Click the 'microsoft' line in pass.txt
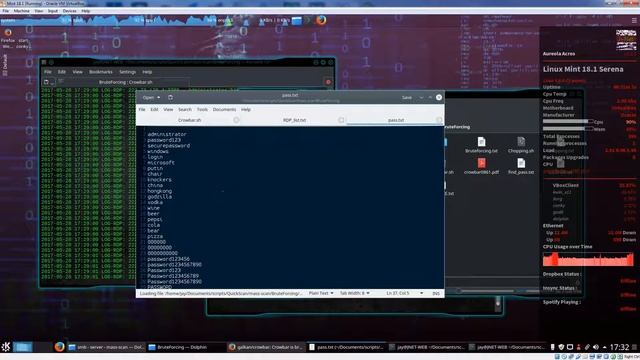 [x=161, y=162]
